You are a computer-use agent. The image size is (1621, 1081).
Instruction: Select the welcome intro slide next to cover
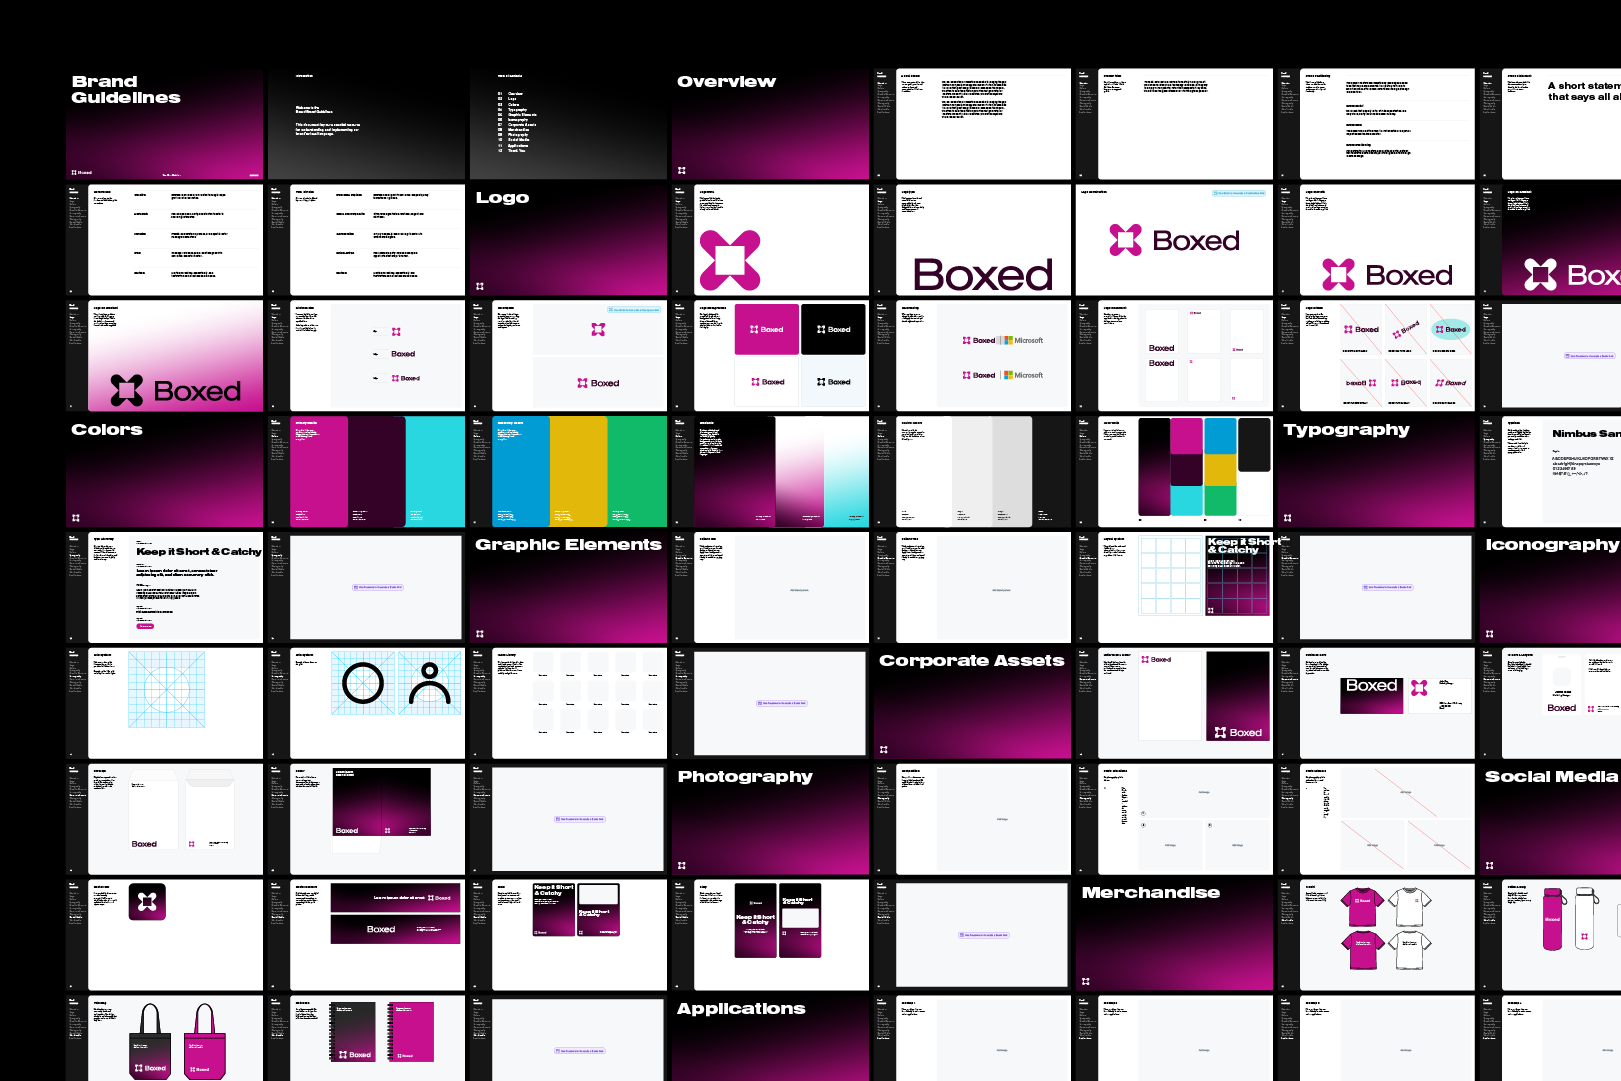pyautogui.click(x=366, y=124)
